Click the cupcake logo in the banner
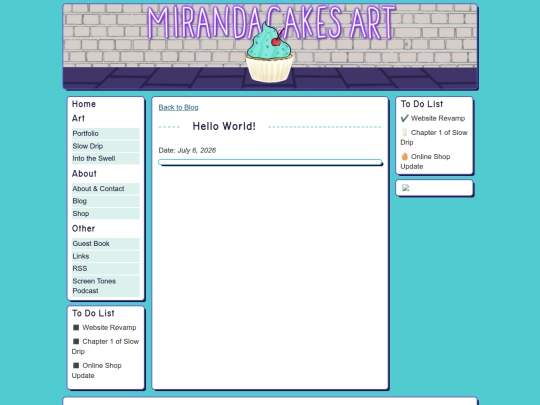The height and width of the screenshot is (405, 540). [269, 52]
